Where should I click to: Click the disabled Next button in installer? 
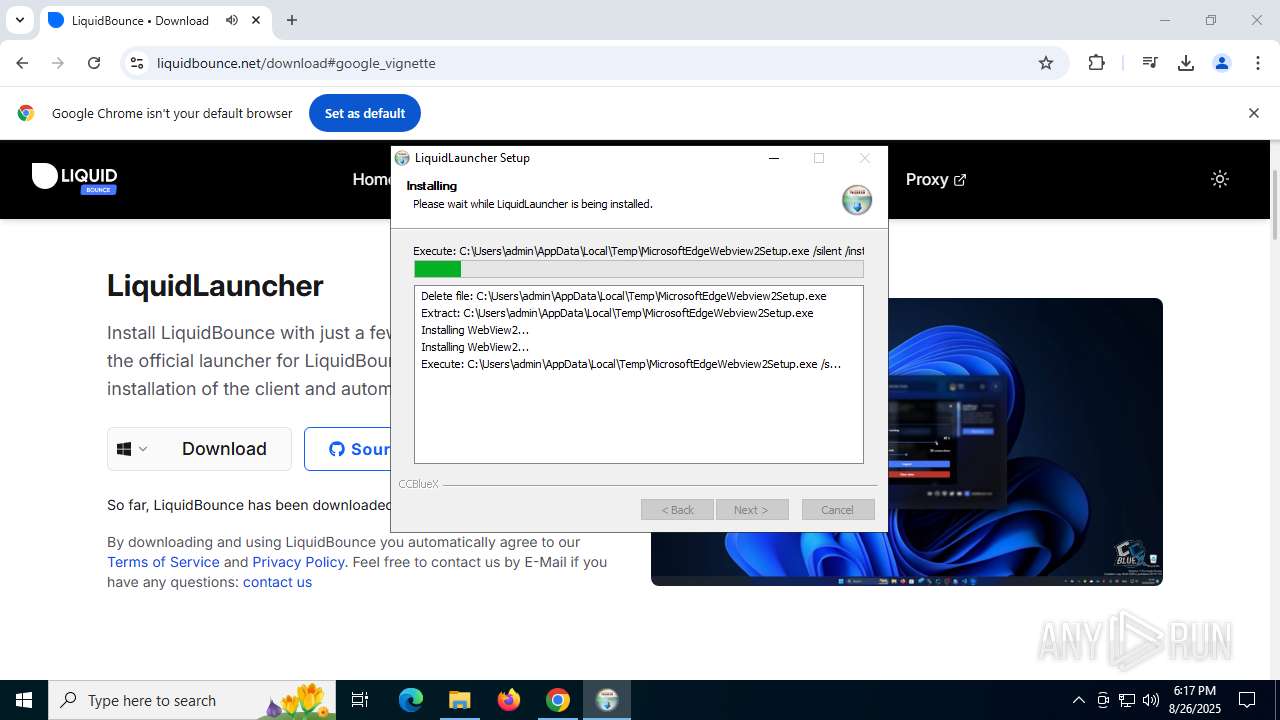point(751,510)
